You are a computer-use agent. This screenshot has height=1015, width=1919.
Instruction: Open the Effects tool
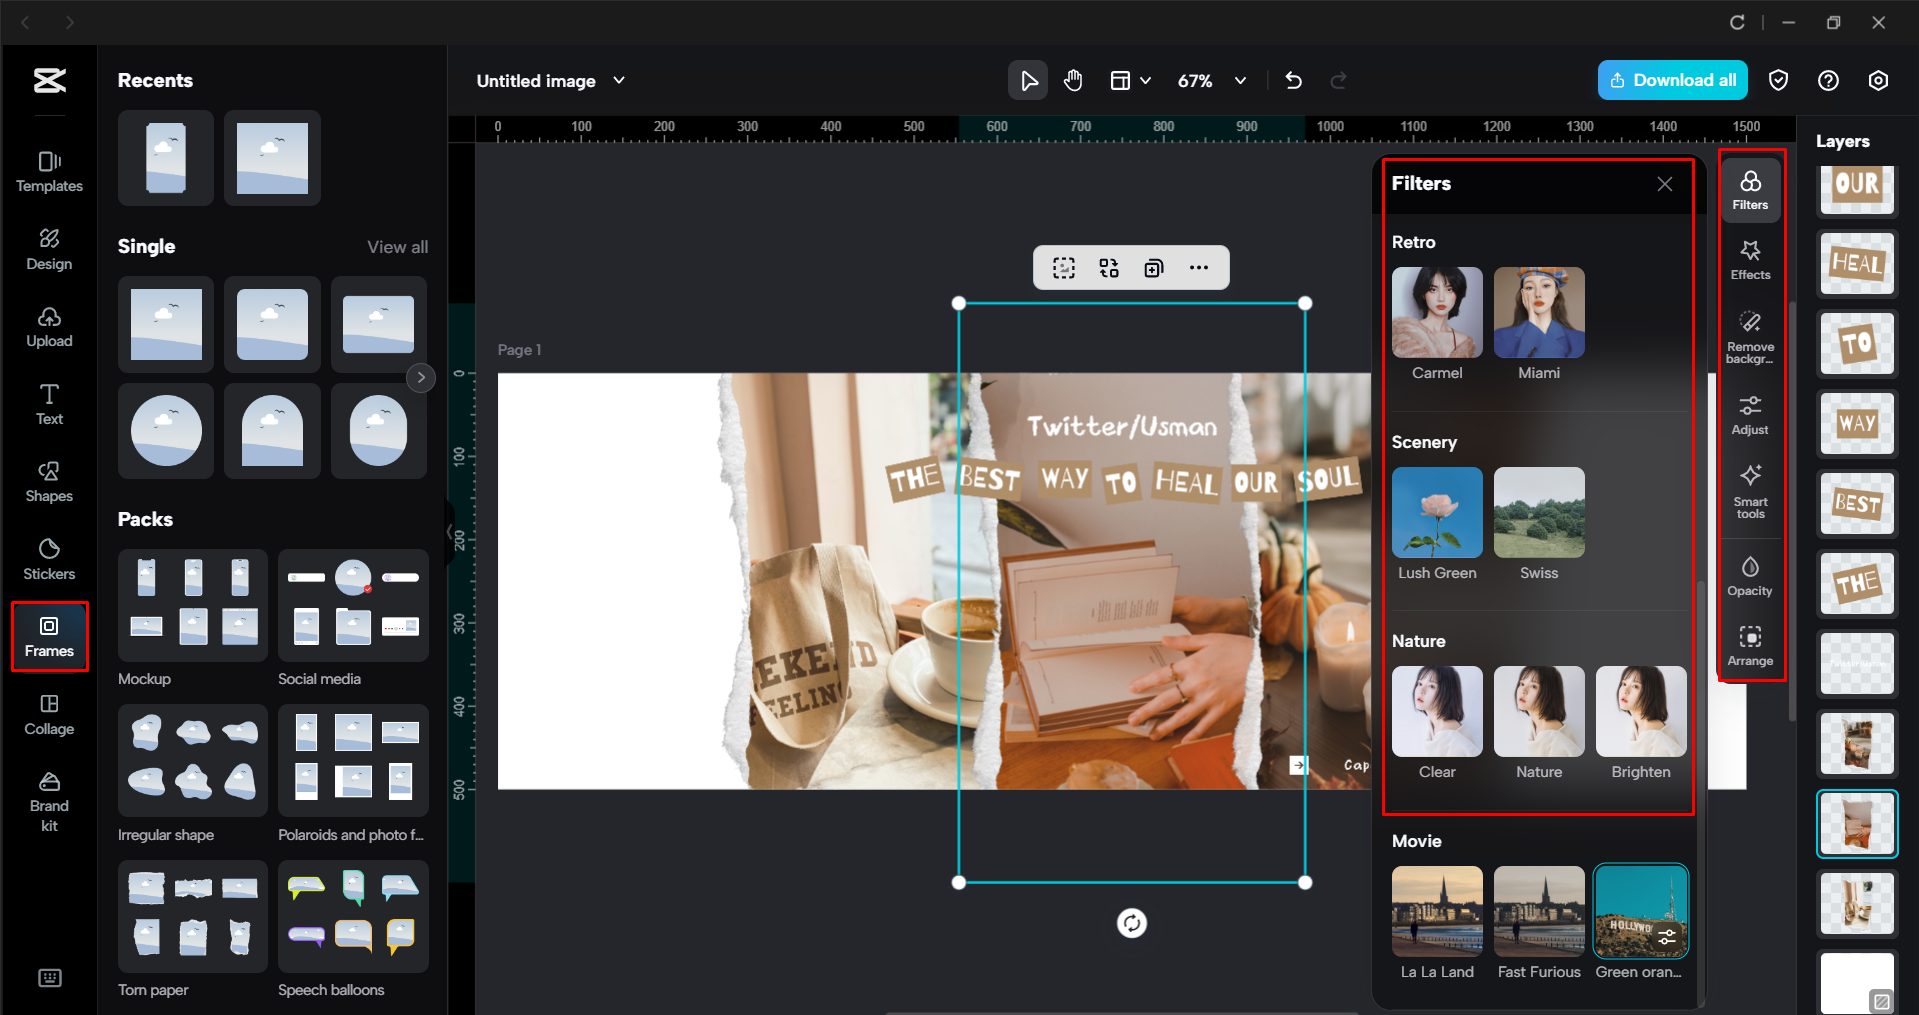pyautogui.click(x=1750, y=260)
